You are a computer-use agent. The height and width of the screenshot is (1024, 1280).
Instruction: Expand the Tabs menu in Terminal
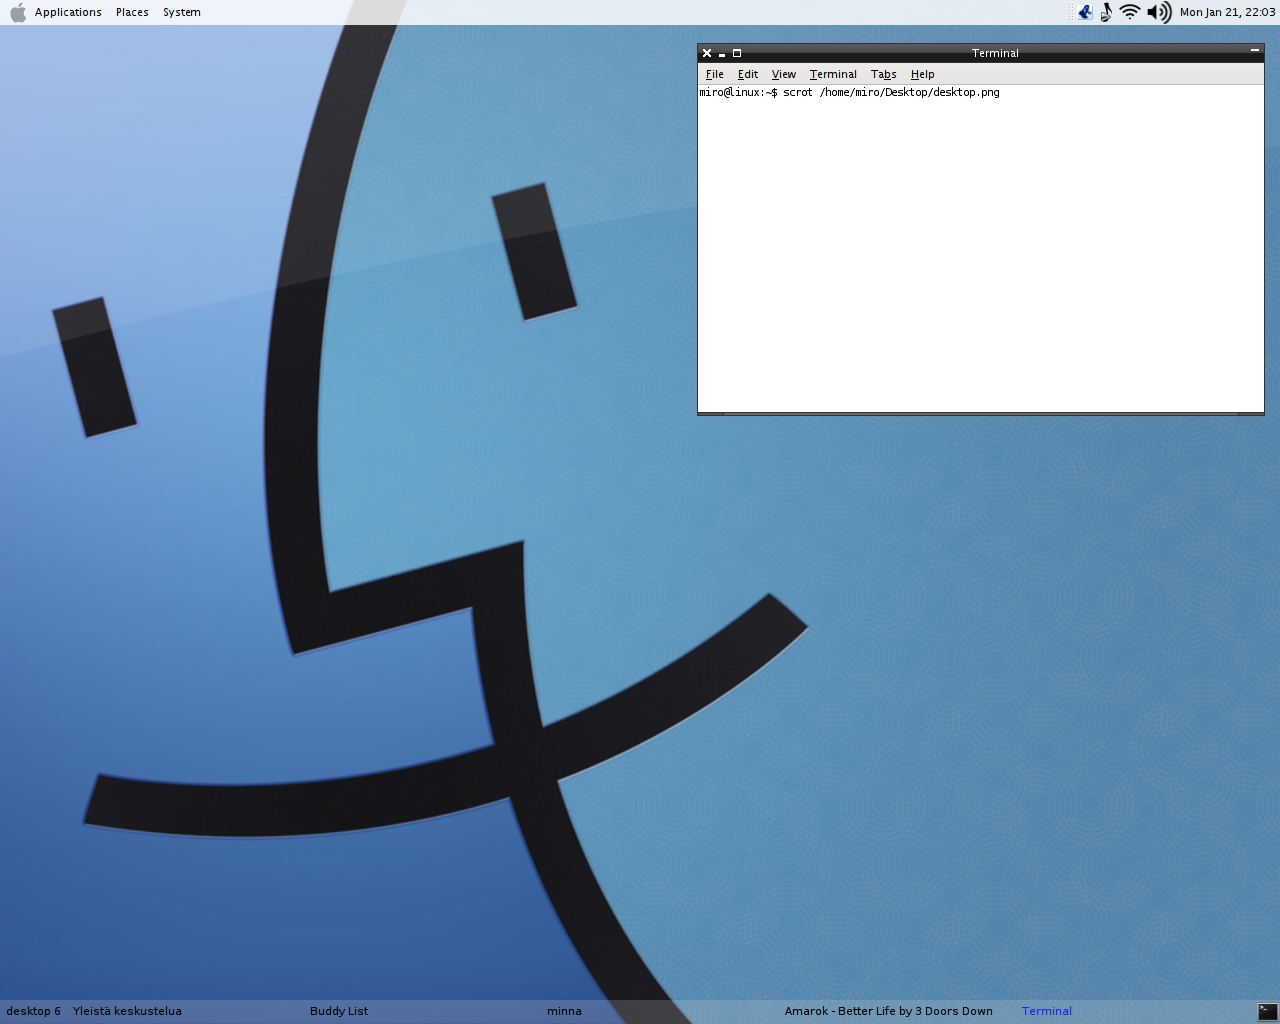(x=883, y=74)
